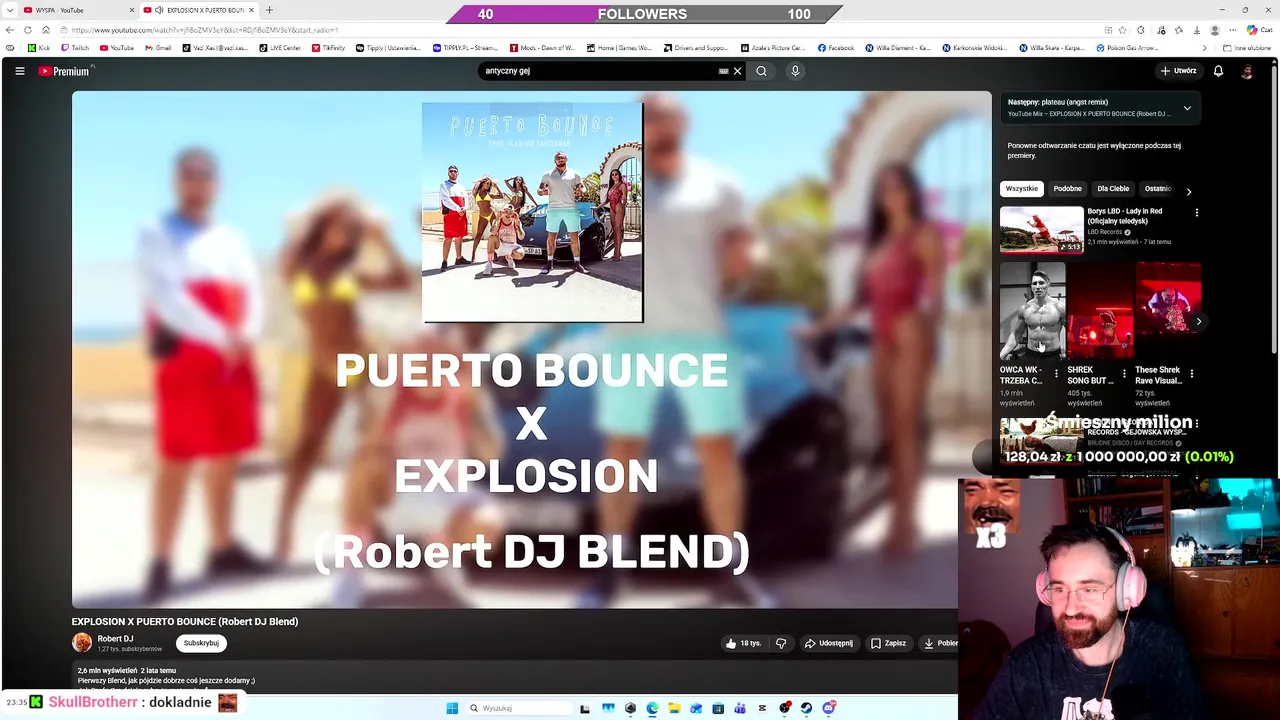Image resolution: width=1280 pixels, height=720 pixels.
Task: Close the WYSPA - YouTube tab
Action: coord(132,10)
